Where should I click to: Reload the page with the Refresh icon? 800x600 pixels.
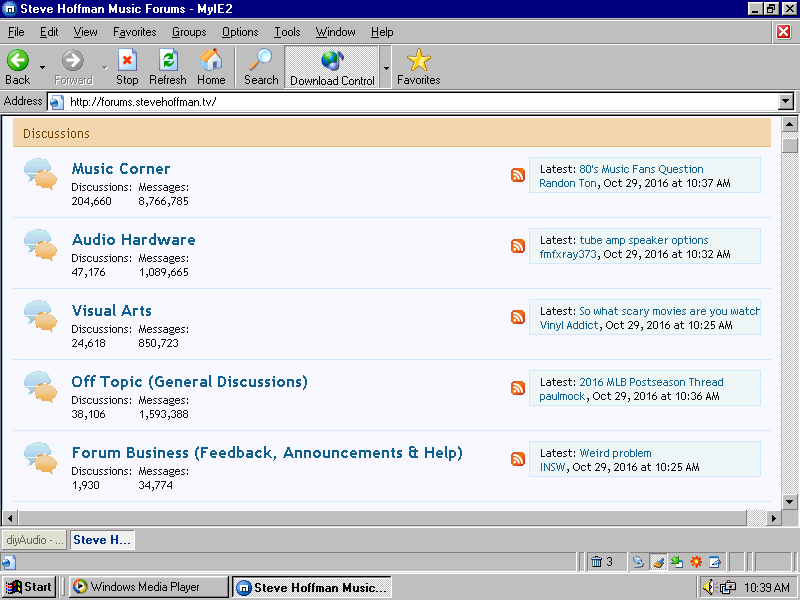(168, 60)
